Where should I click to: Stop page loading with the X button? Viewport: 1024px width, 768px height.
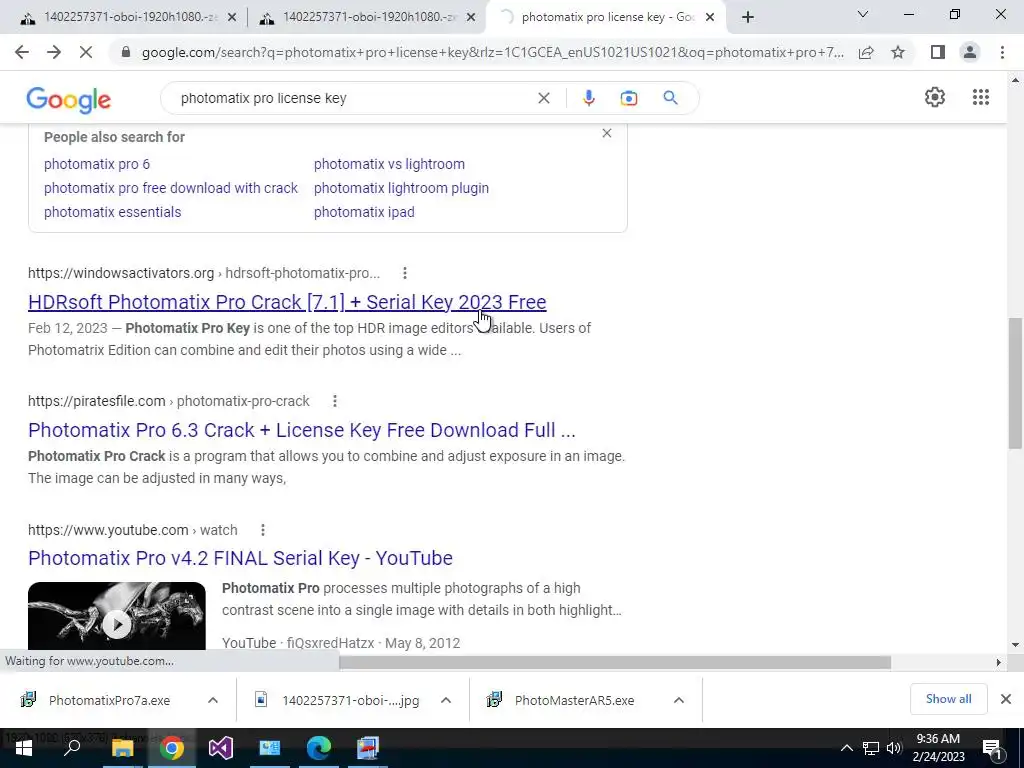[x=86, y=52]
